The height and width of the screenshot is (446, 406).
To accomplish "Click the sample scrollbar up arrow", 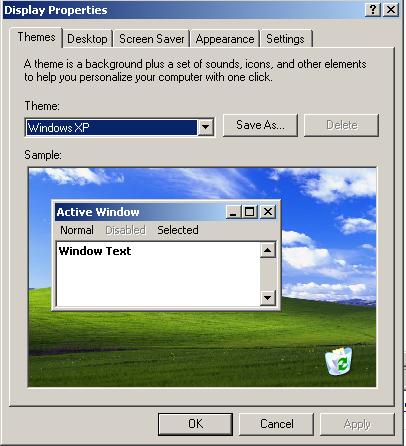I will (x=268, y=250).
